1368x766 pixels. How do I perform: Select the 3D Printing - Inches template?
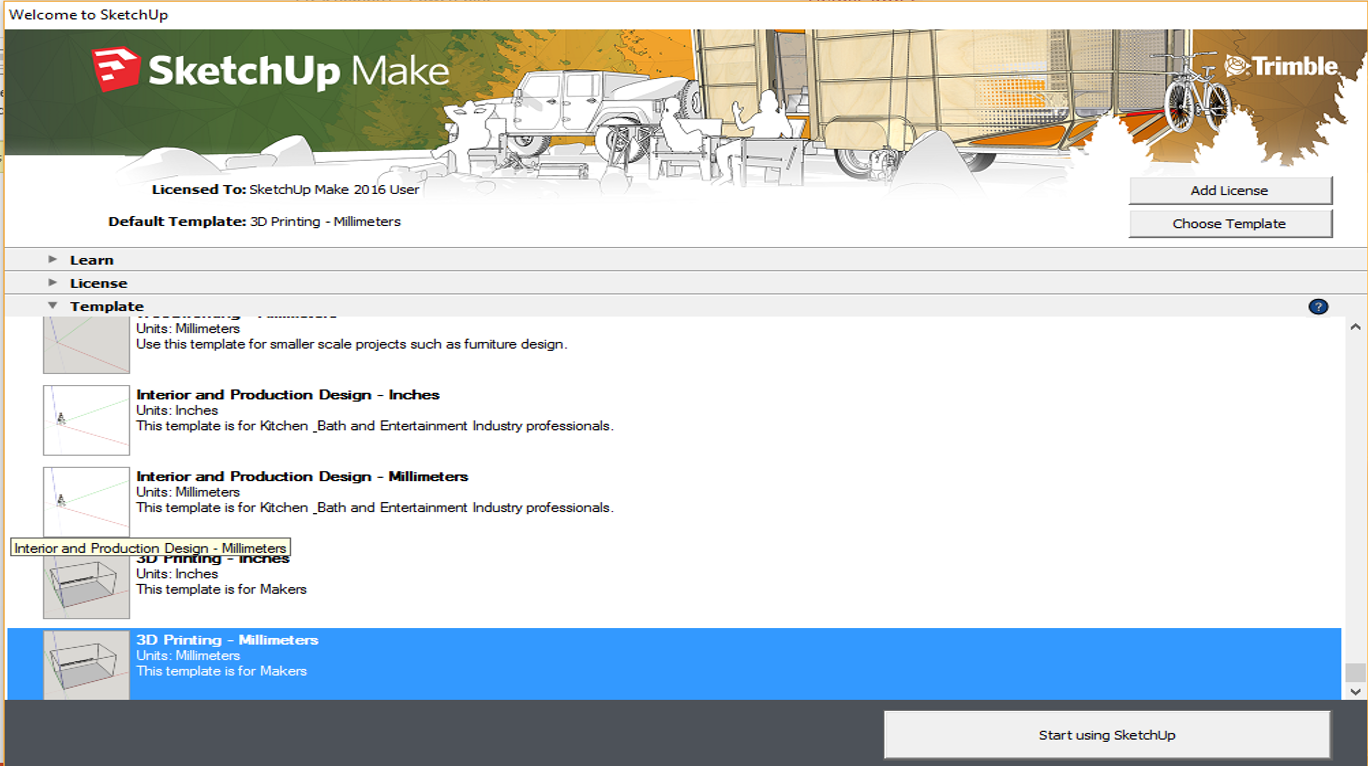400,573
